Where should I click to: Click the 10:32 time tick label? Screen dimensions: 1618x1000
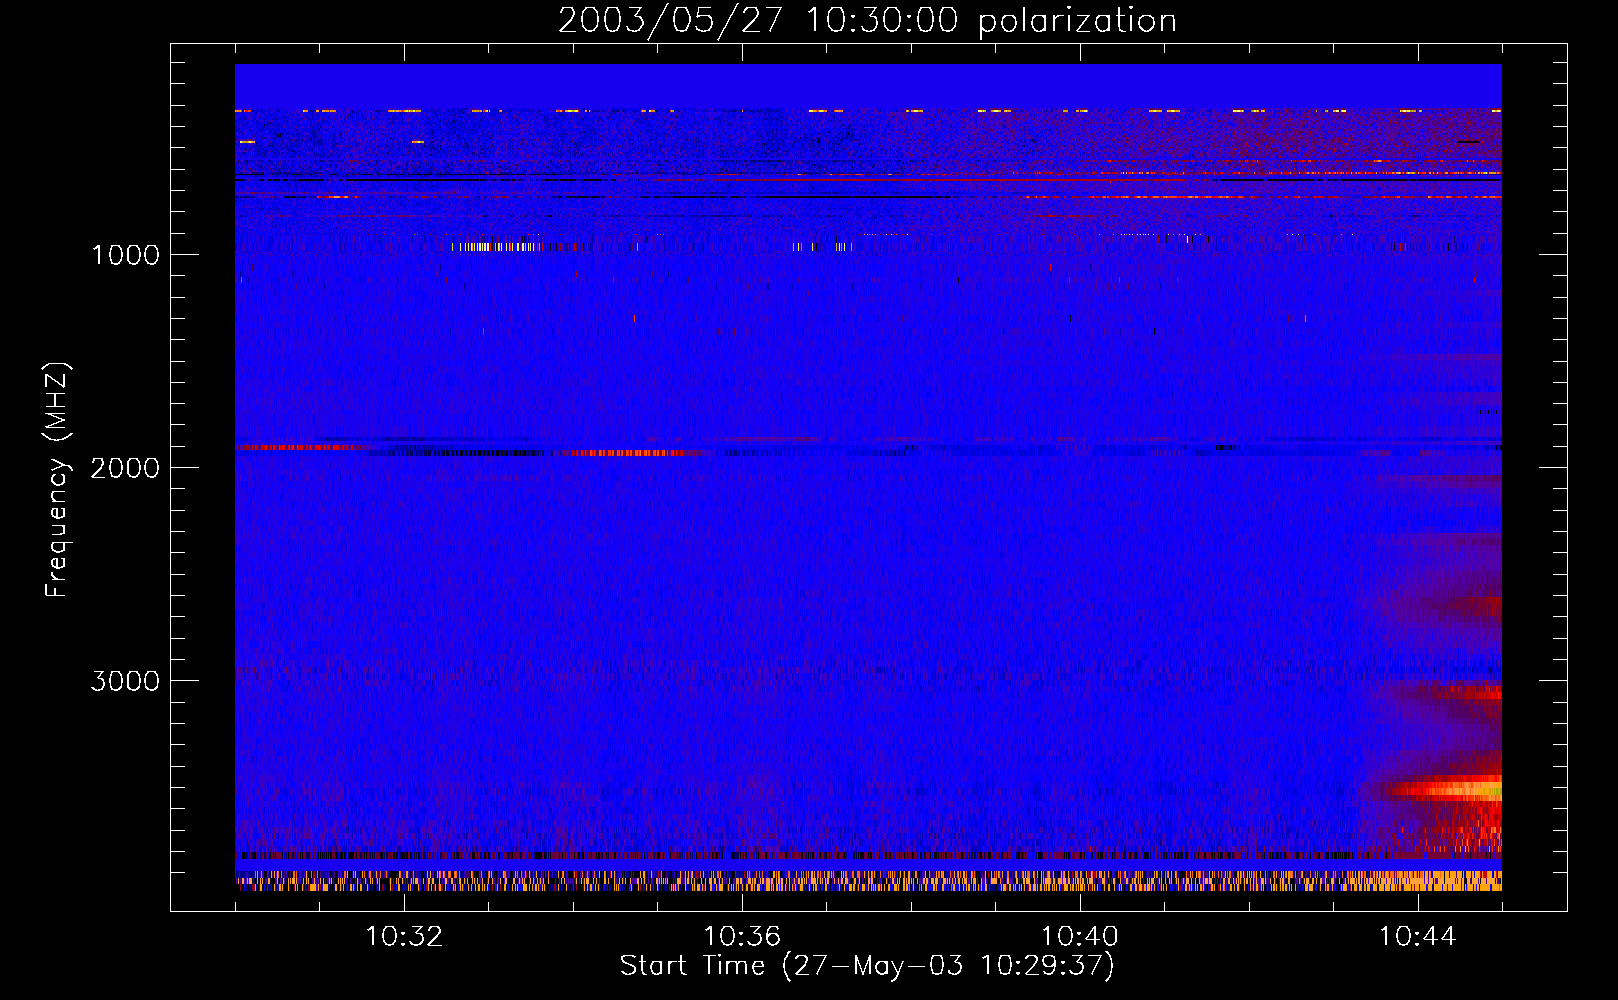click(404, 937)
